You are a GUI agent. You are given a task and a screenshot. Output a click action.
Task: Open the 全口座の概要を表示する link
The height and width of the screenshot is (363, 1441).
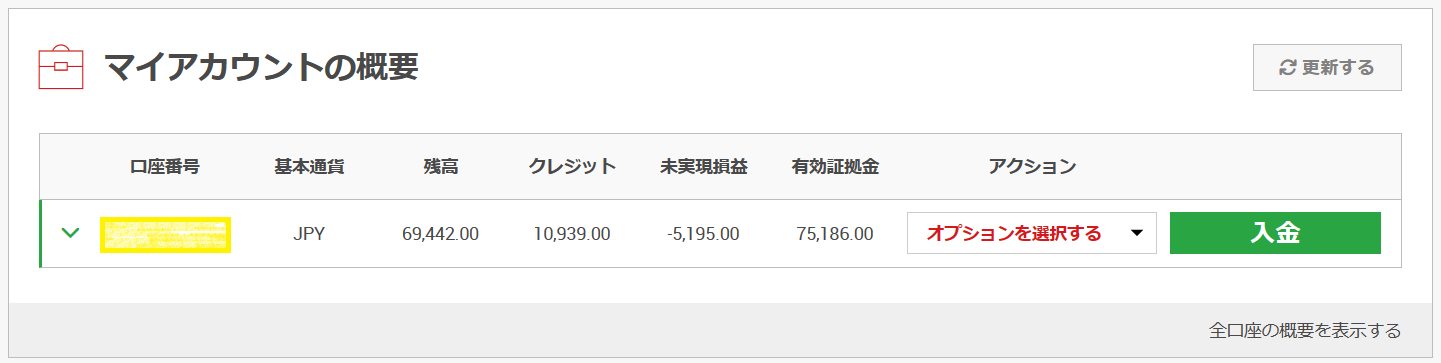click(1304, 330)
